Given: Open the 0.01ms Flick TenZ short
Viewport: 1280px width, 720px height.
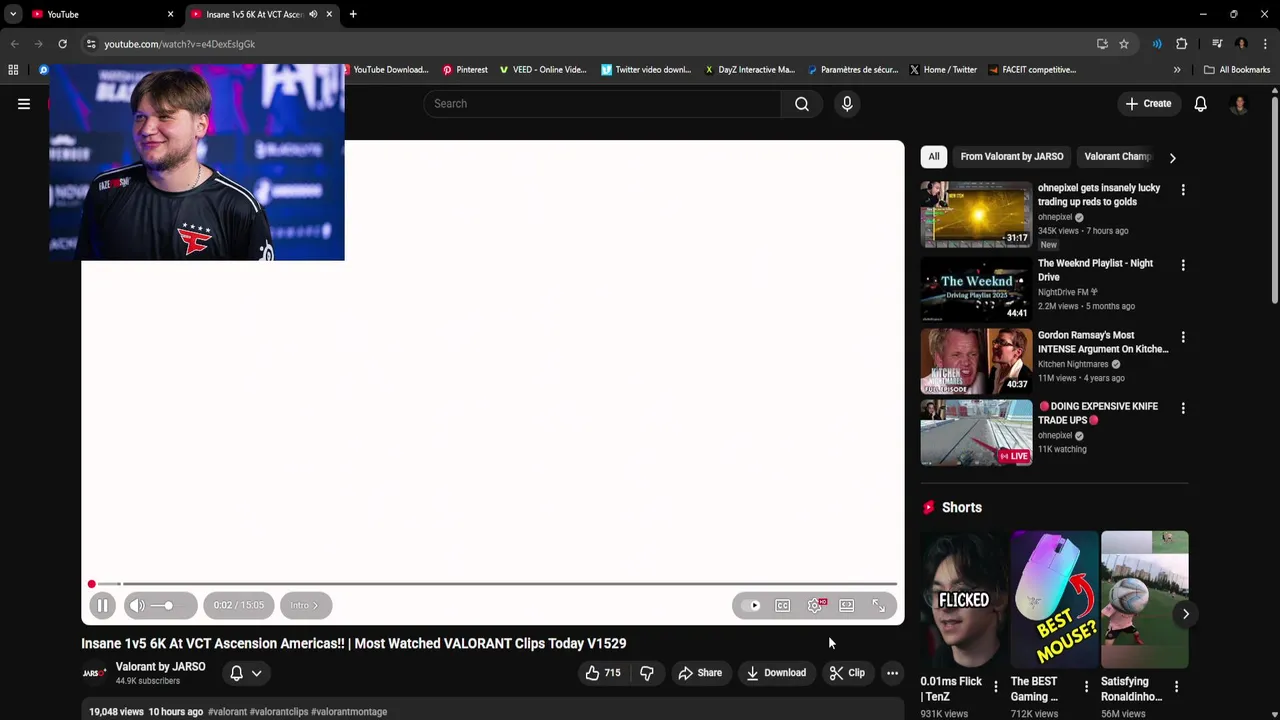Looking at the screenshot, I should click(964, 599).
